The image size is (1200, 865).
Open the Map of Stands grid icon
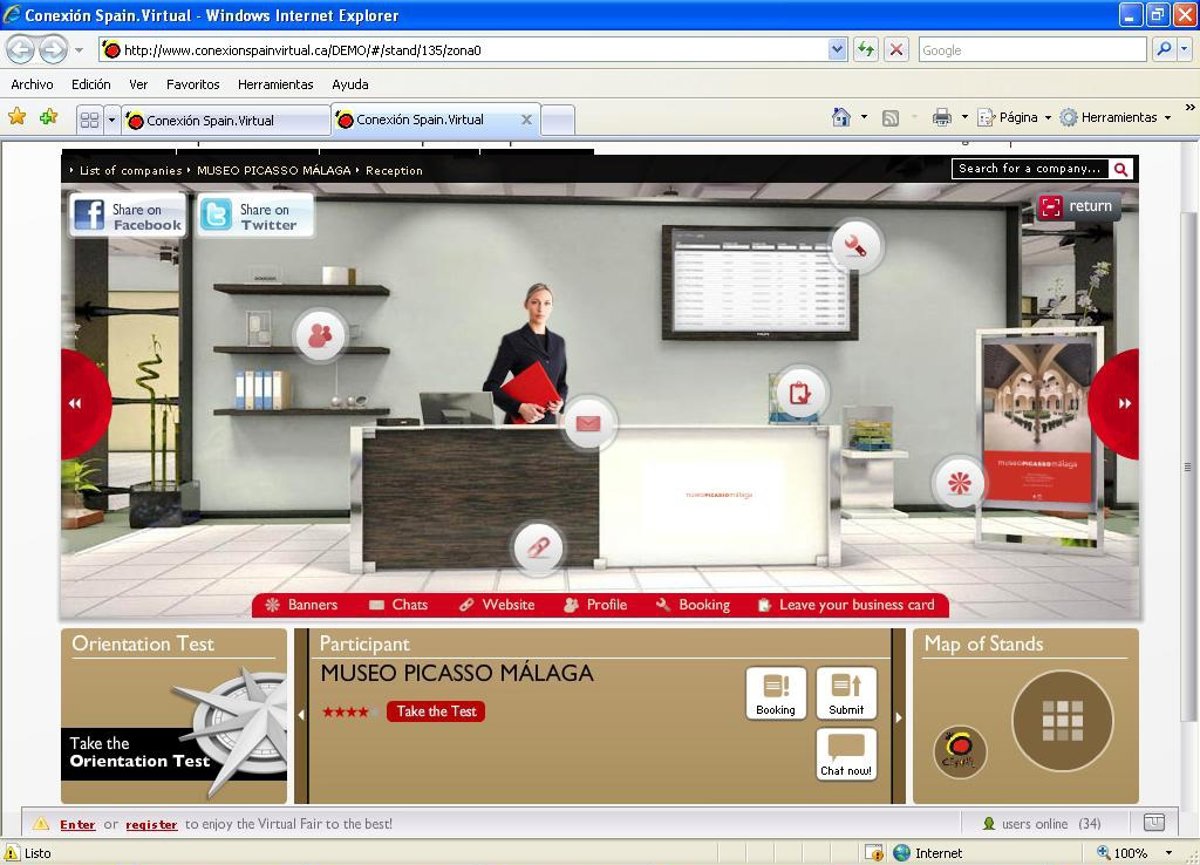(1062, 720)
